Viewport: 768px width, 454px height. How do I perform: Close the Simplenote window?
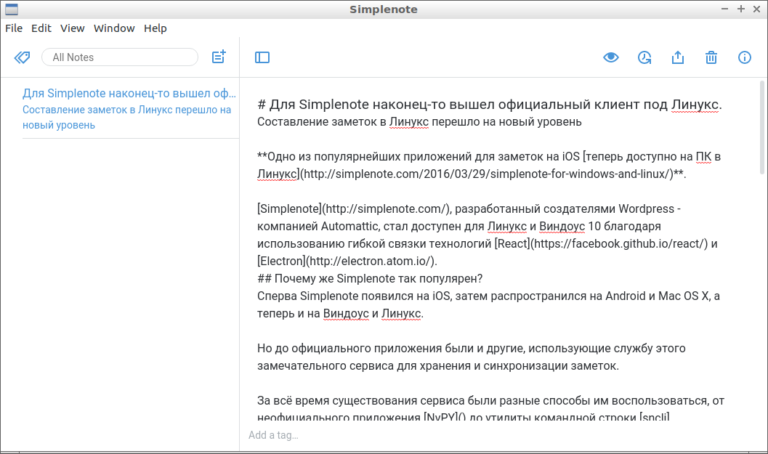pos(756,9)
